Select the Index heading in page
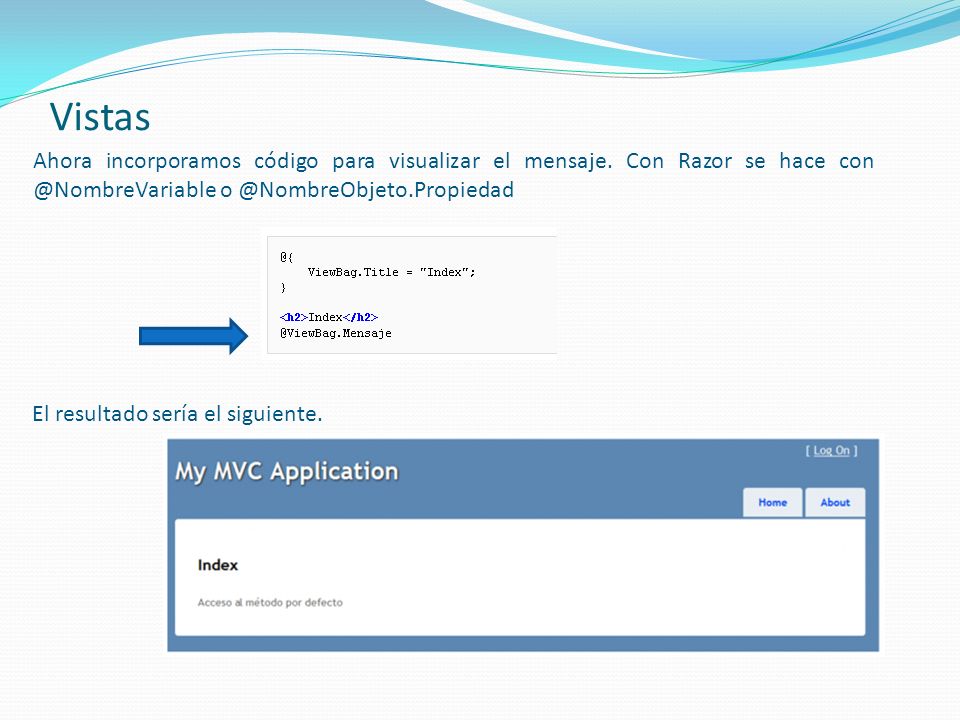The image size is (960, 720). pos(217,565)
